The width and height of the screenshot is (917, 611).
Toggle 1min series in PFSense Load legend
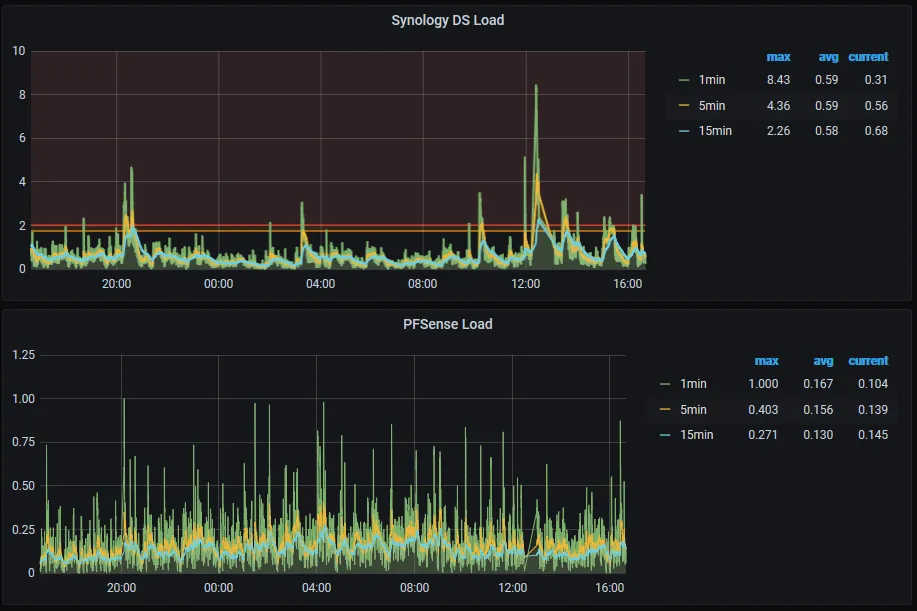[693, 384]
